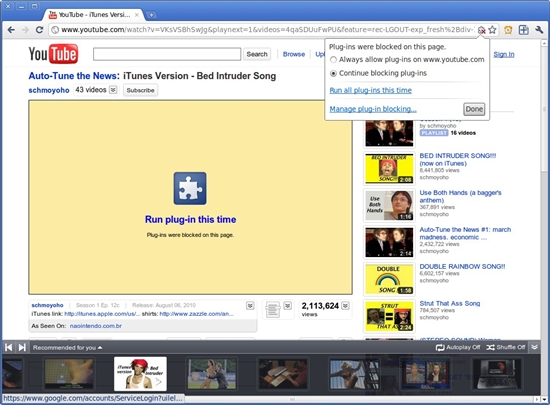Toggle Shuffle Off
The image size is (550, 405).
point(505,347)
